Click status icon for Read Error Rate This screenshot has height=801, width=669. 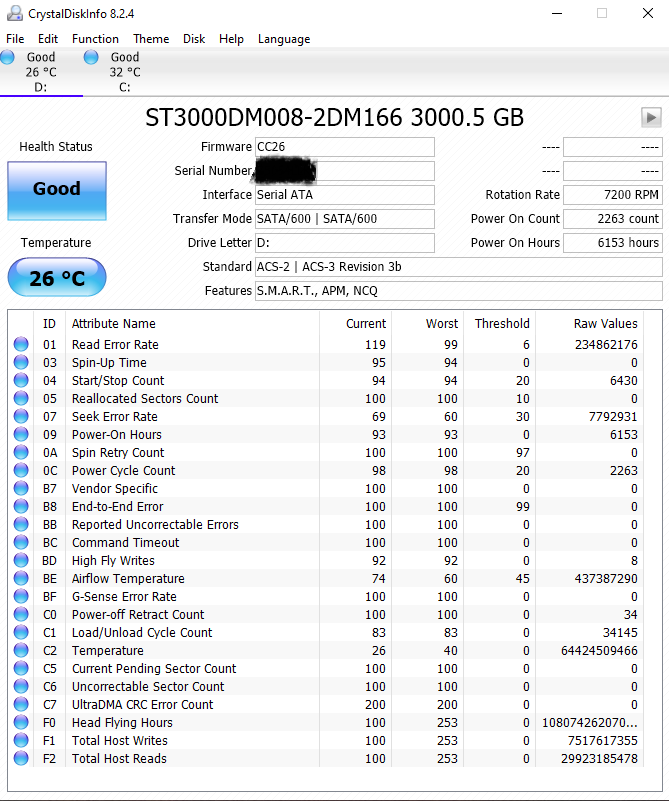click(x=21, y=344)
